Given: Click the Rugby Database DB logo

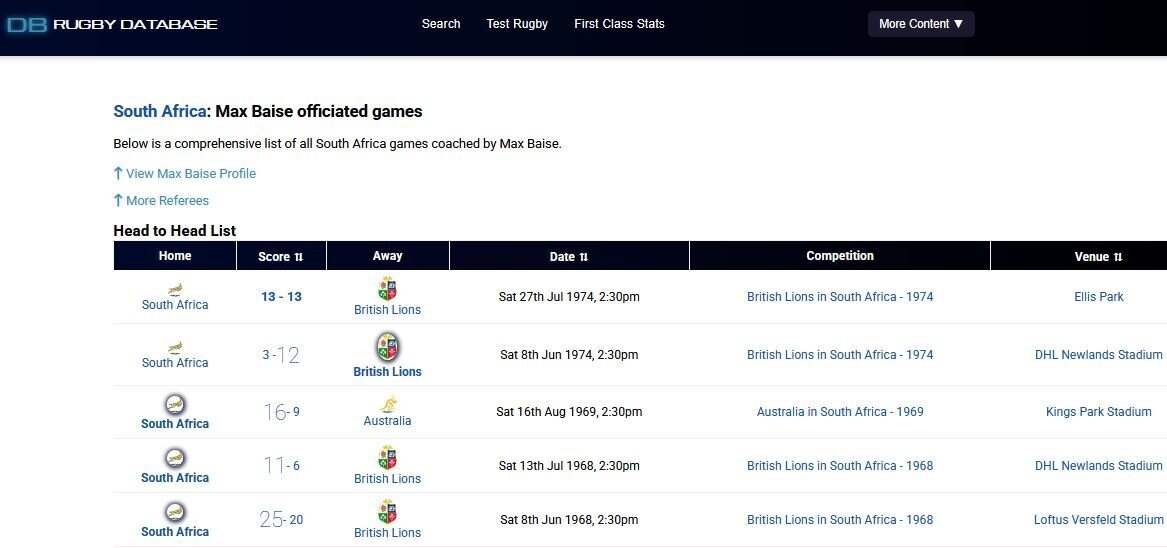Looking at the screenshot, I should (x=27, y=24).
